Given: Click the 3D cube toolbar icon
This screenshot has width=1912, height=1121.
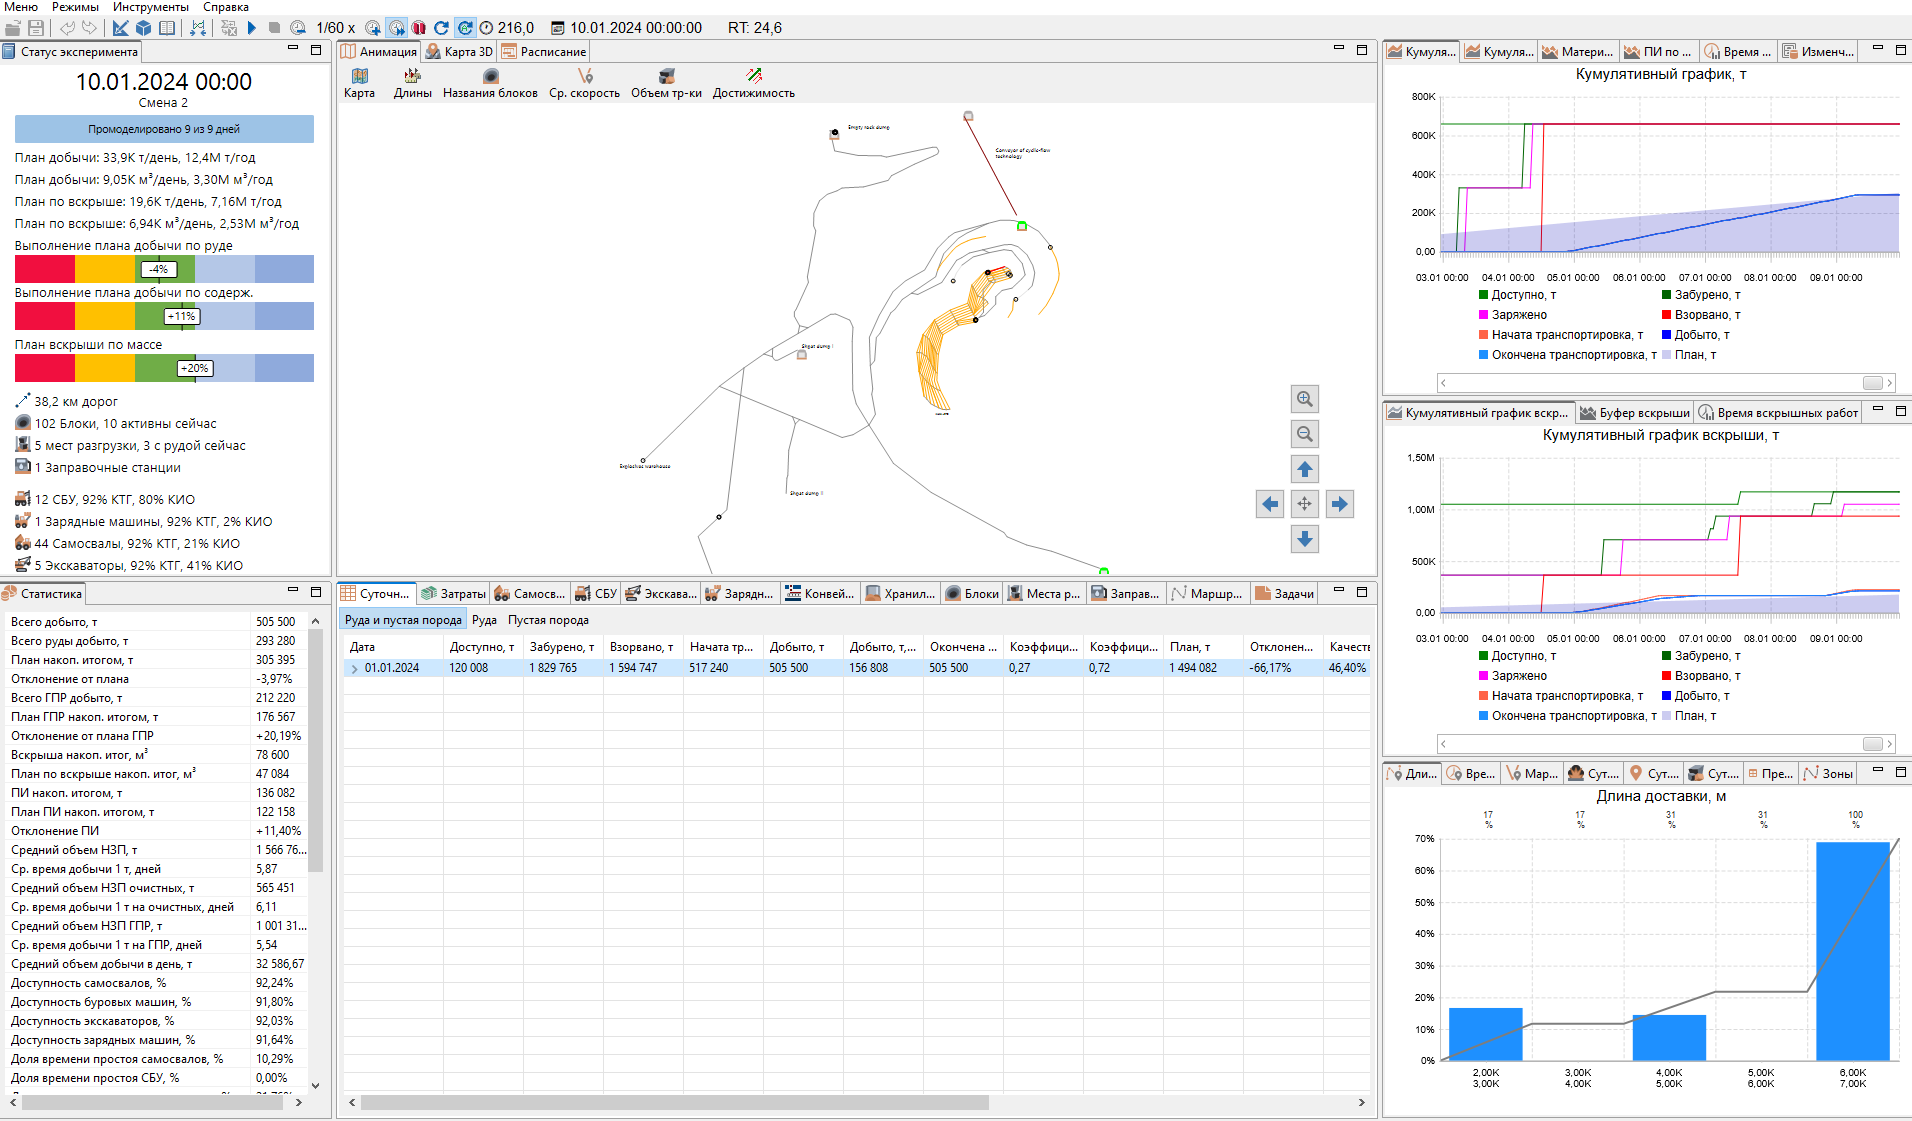Looking at the screenshot, I should click(144, 28).
